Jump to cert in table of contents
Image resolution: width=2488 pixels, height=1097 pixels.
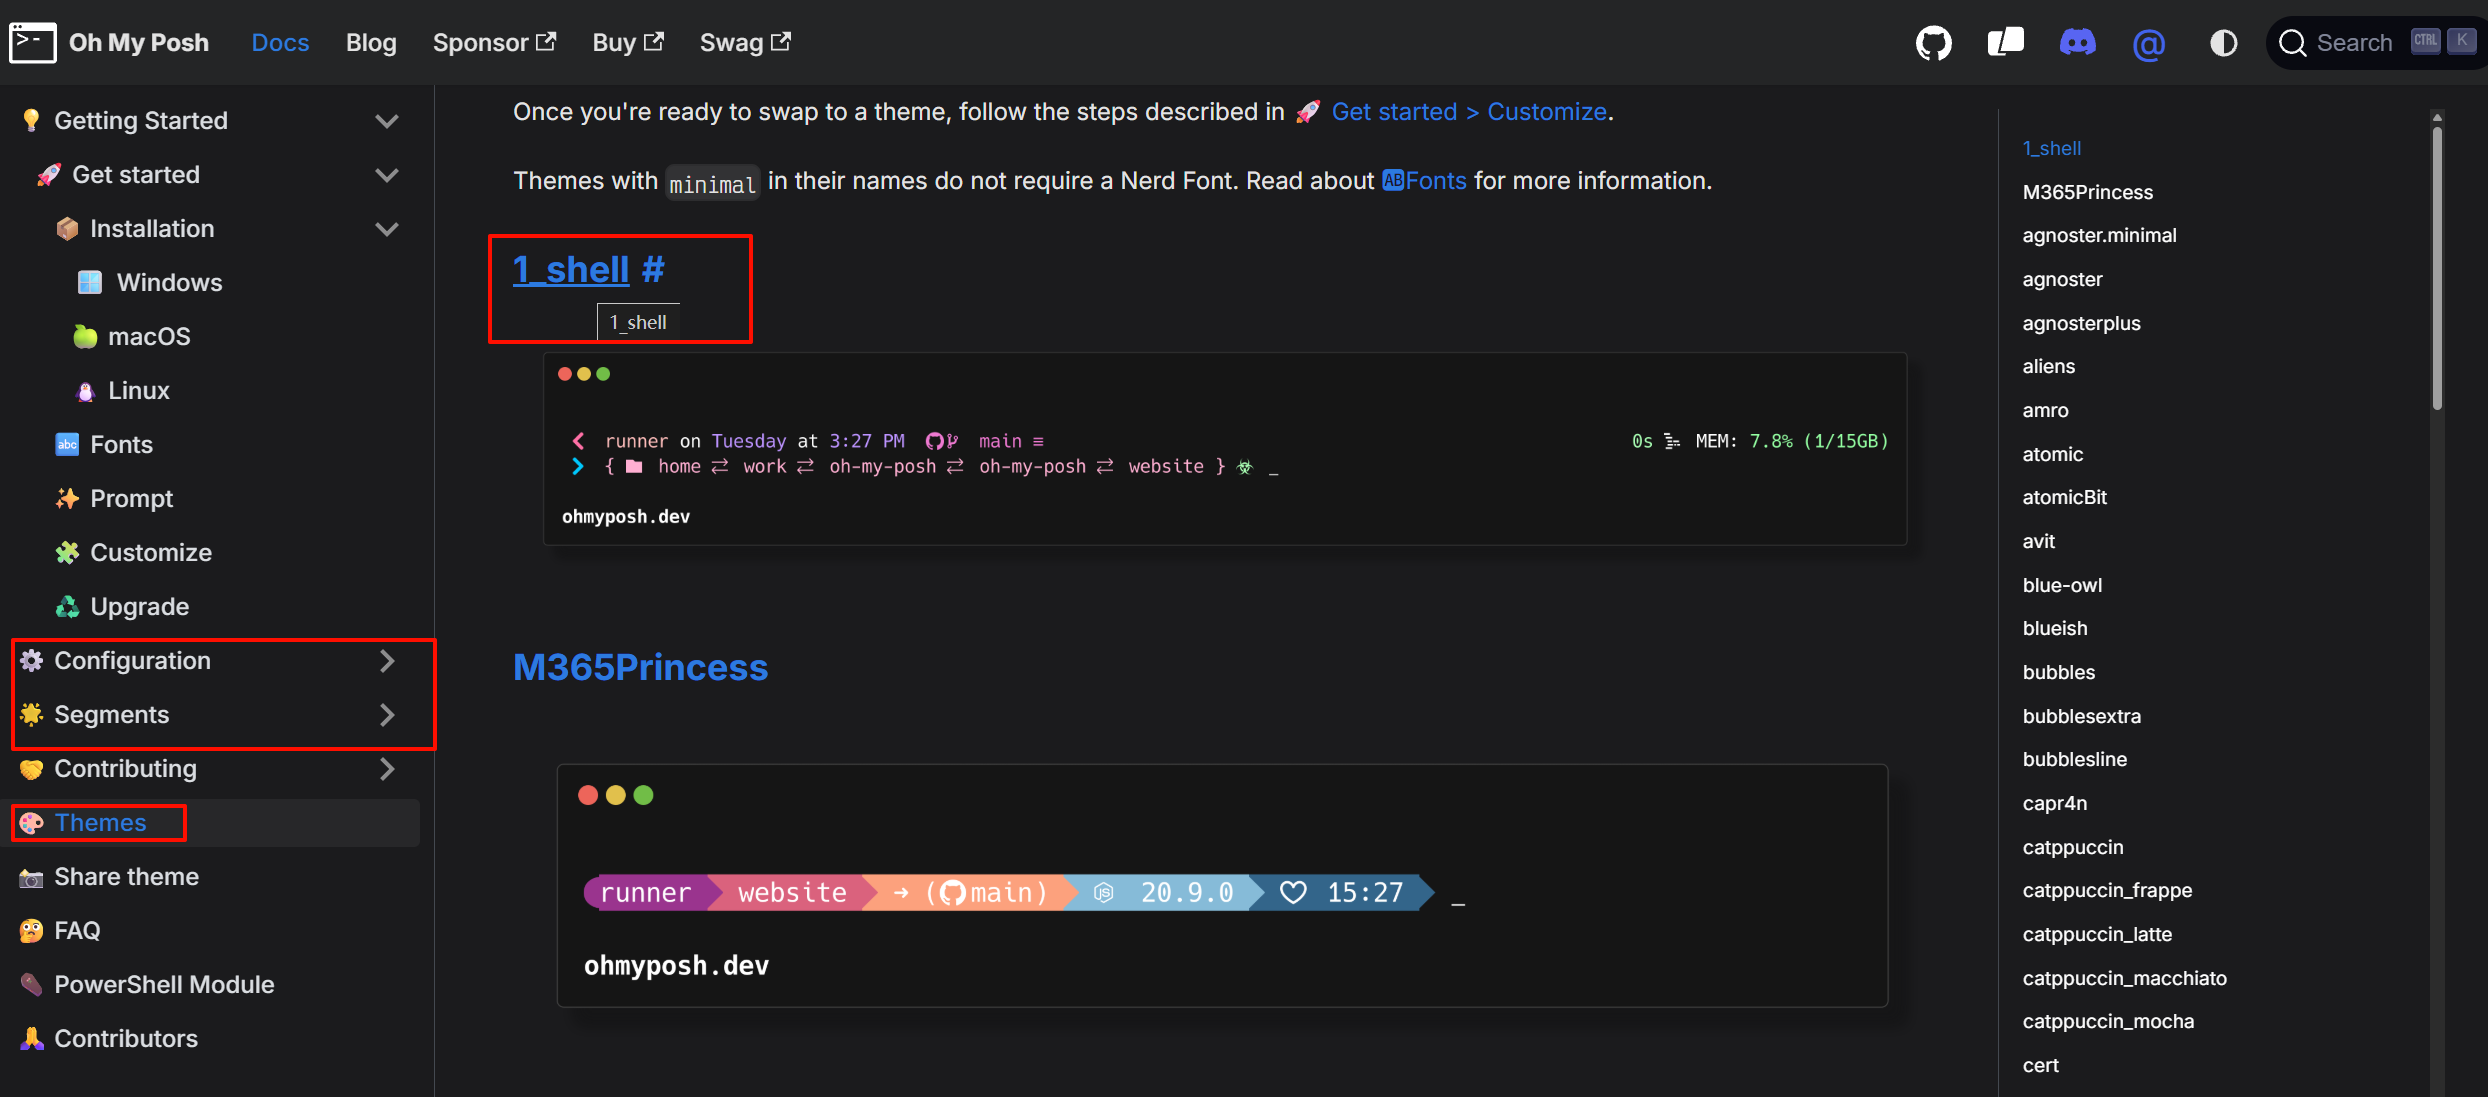point(2041,1065)
